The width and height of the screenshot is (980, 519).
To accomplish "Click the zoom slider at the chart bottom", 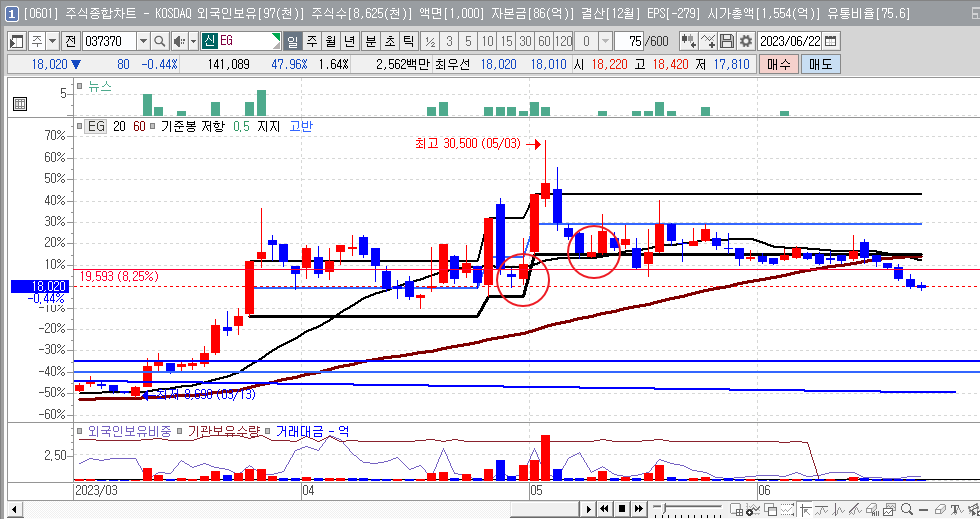I will [688, 509].
